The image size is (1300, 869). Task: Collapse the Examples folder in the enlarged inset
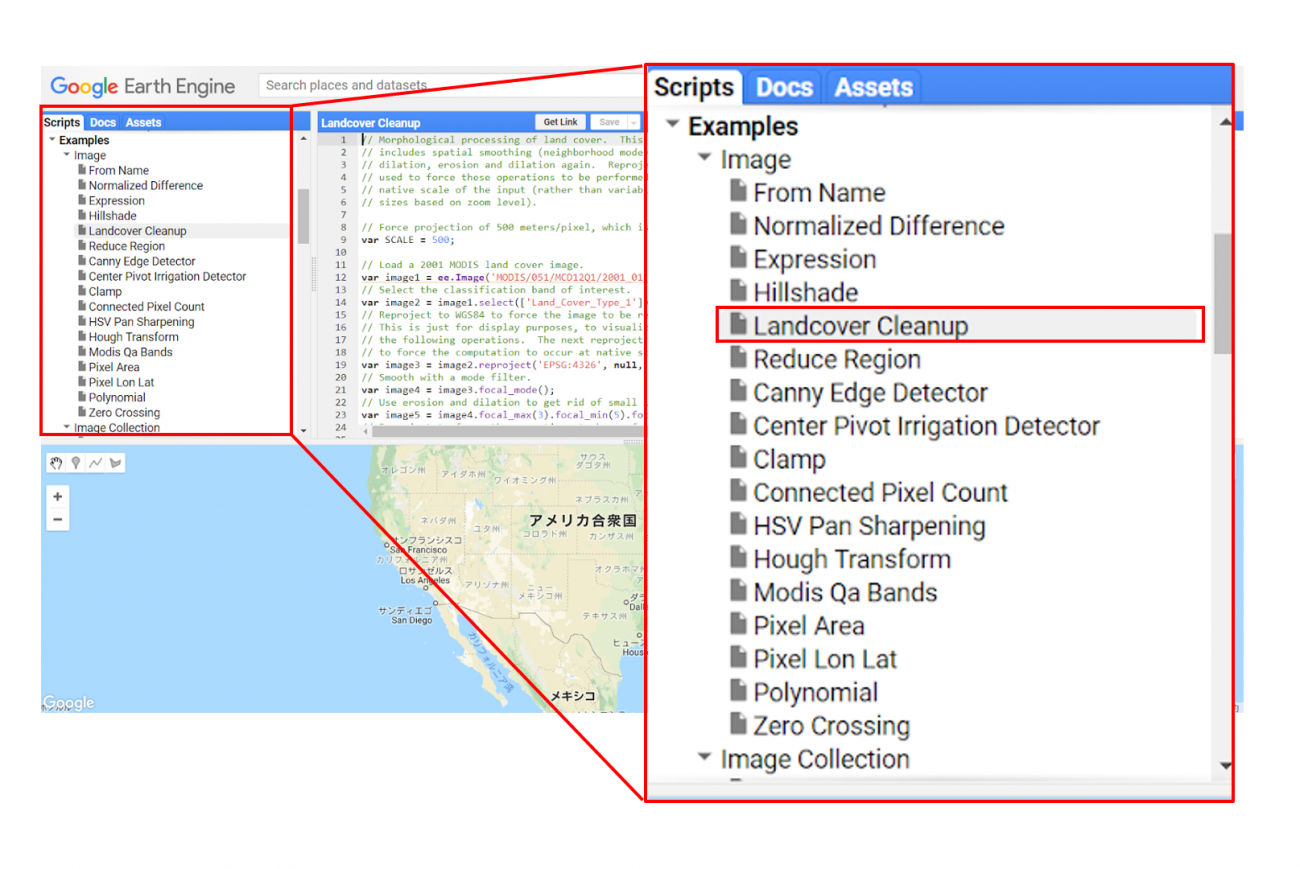tap(673, 125)
